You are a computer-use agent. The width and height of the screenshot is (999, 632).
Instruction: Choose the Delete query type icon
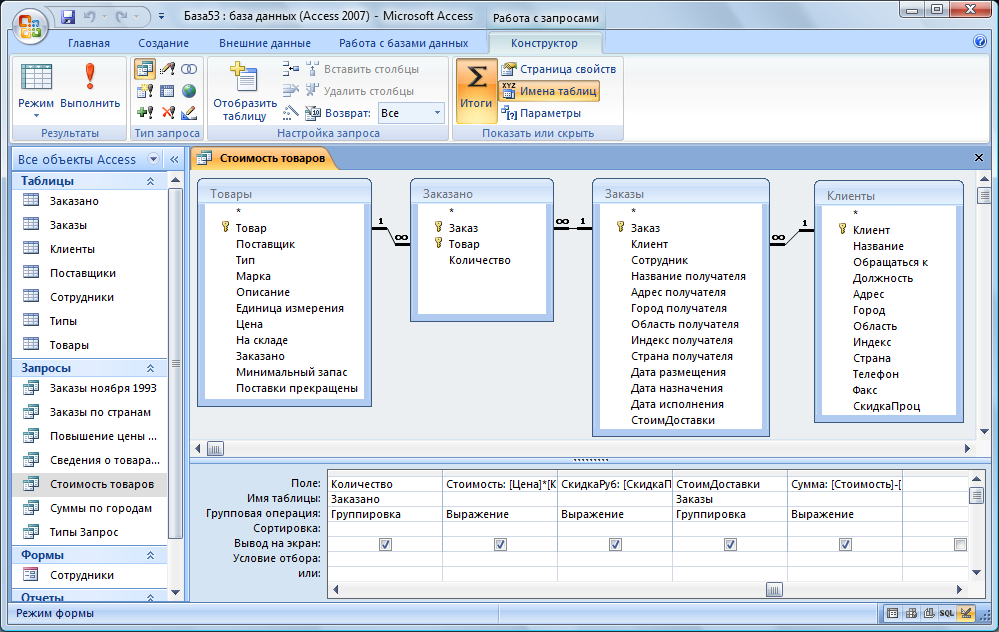pyautogui.click(x=168, y=113)
